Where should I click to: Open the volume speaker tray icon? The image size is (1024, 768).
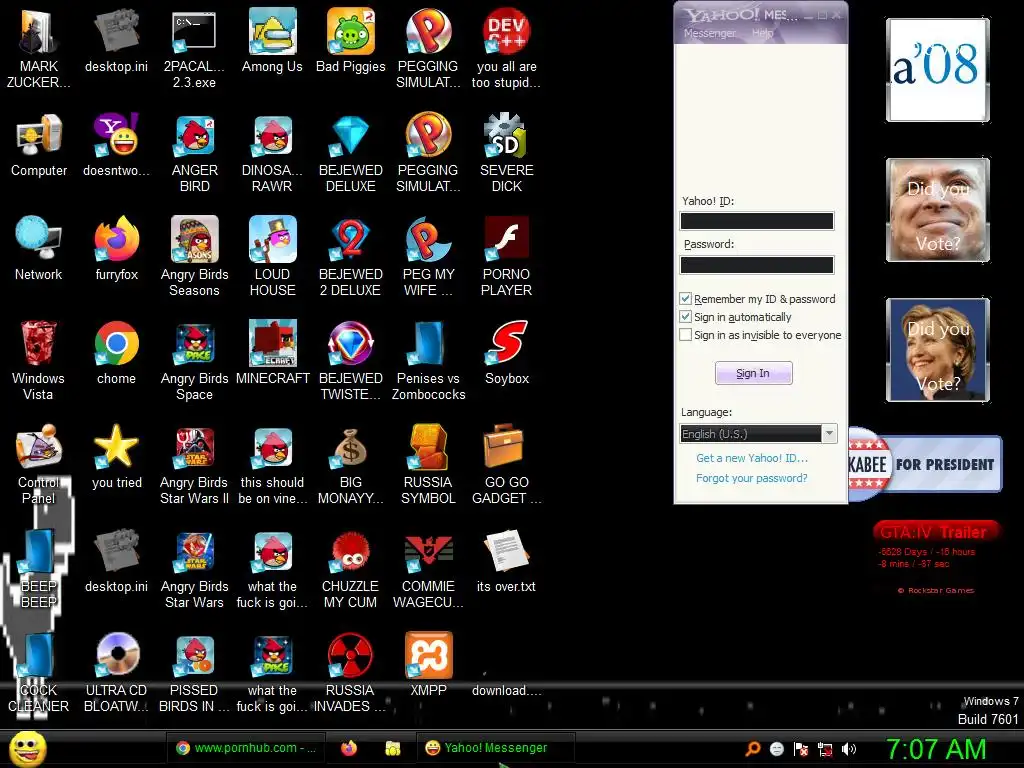(849, 749)
